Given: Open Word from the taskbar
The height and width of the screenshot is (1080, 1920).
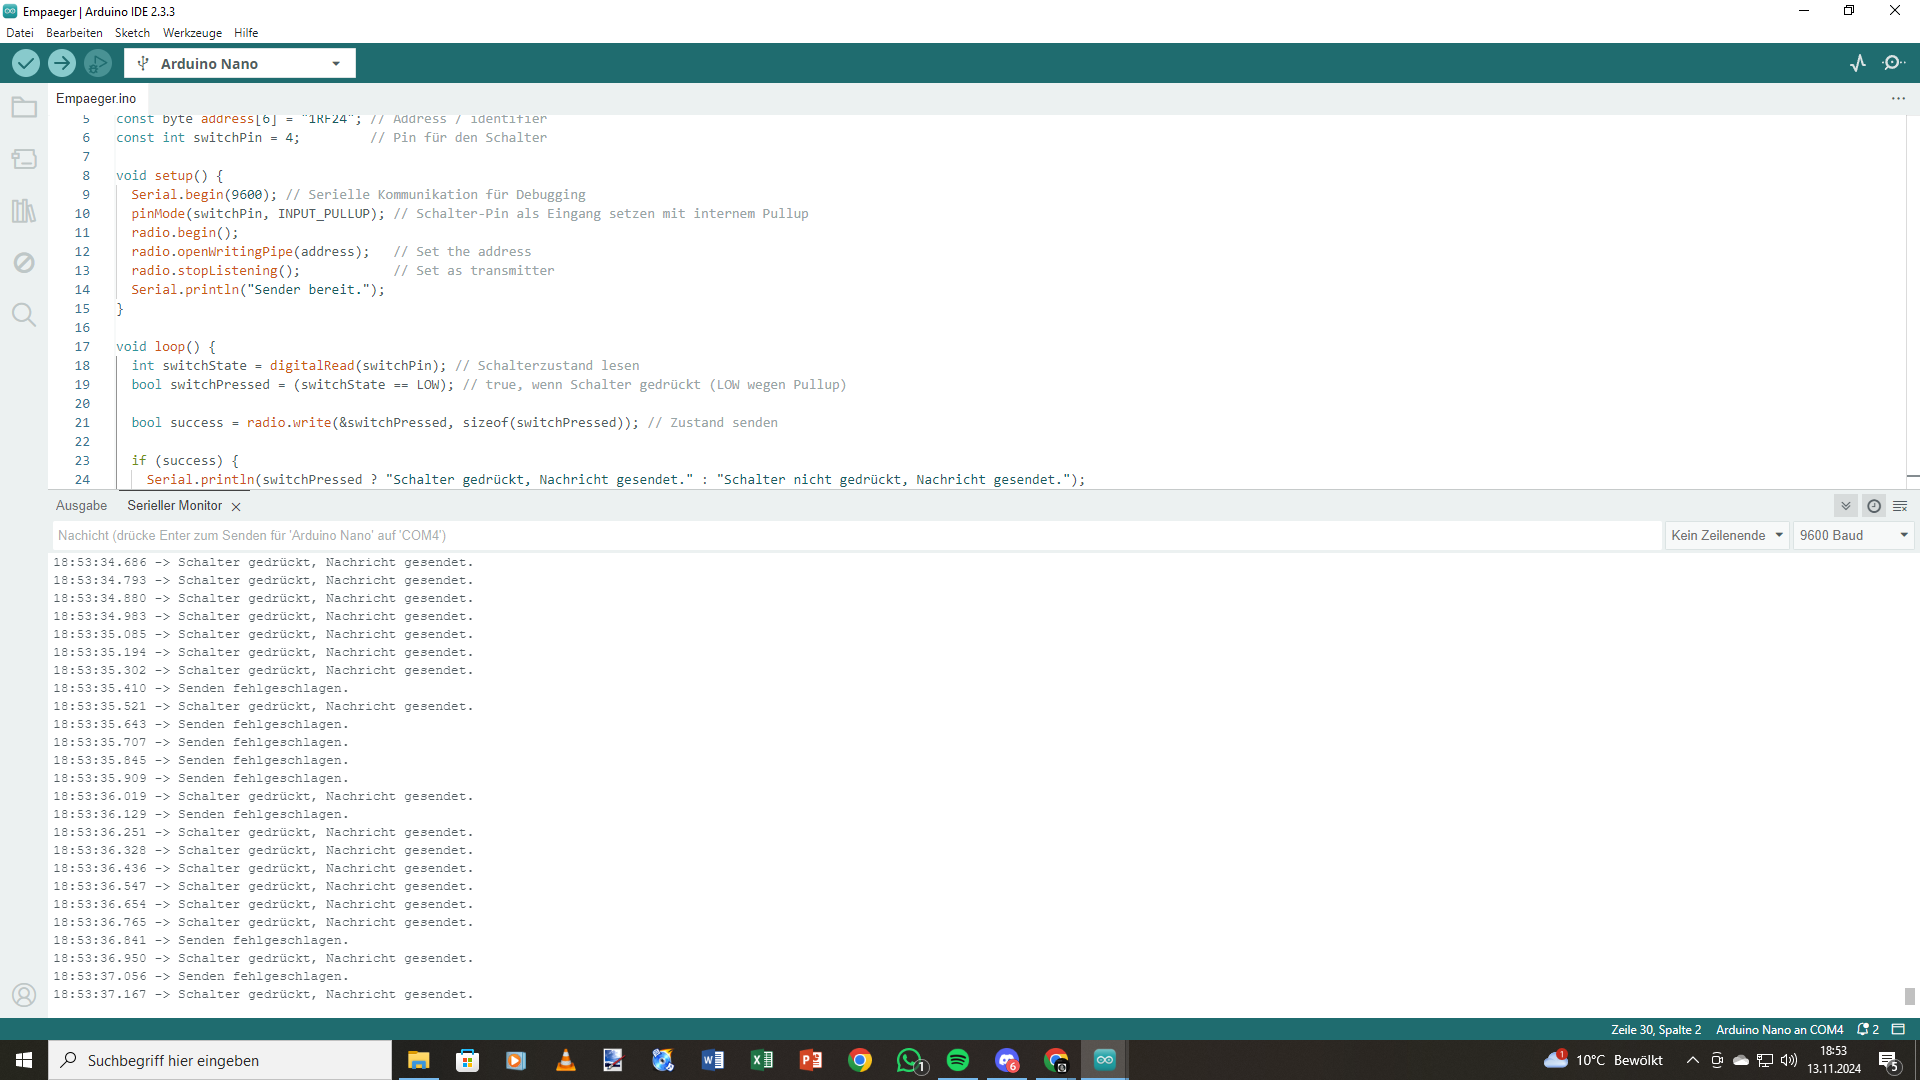Looking at the screenshot, I should pos(712,1060).
